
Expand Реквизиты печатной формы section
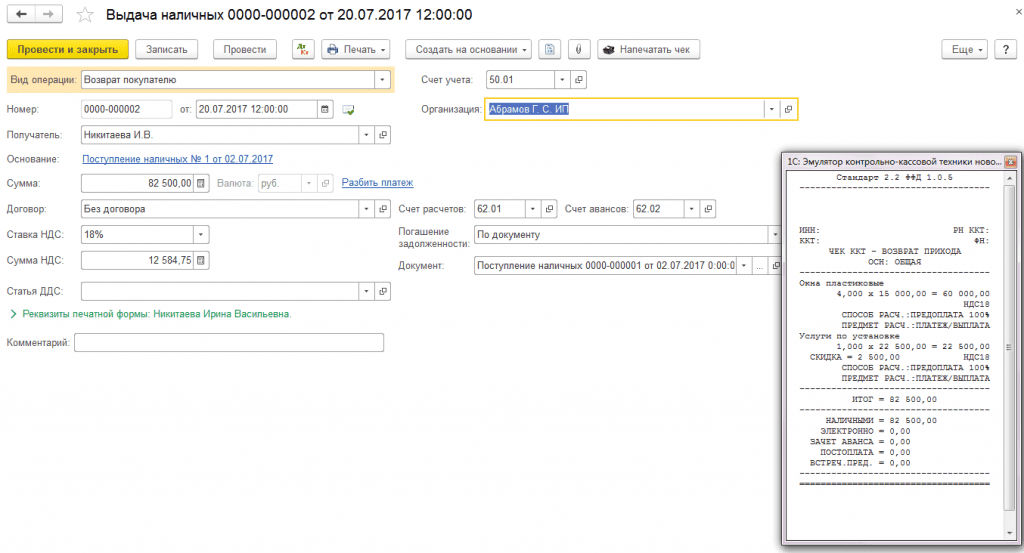[13, 314]
